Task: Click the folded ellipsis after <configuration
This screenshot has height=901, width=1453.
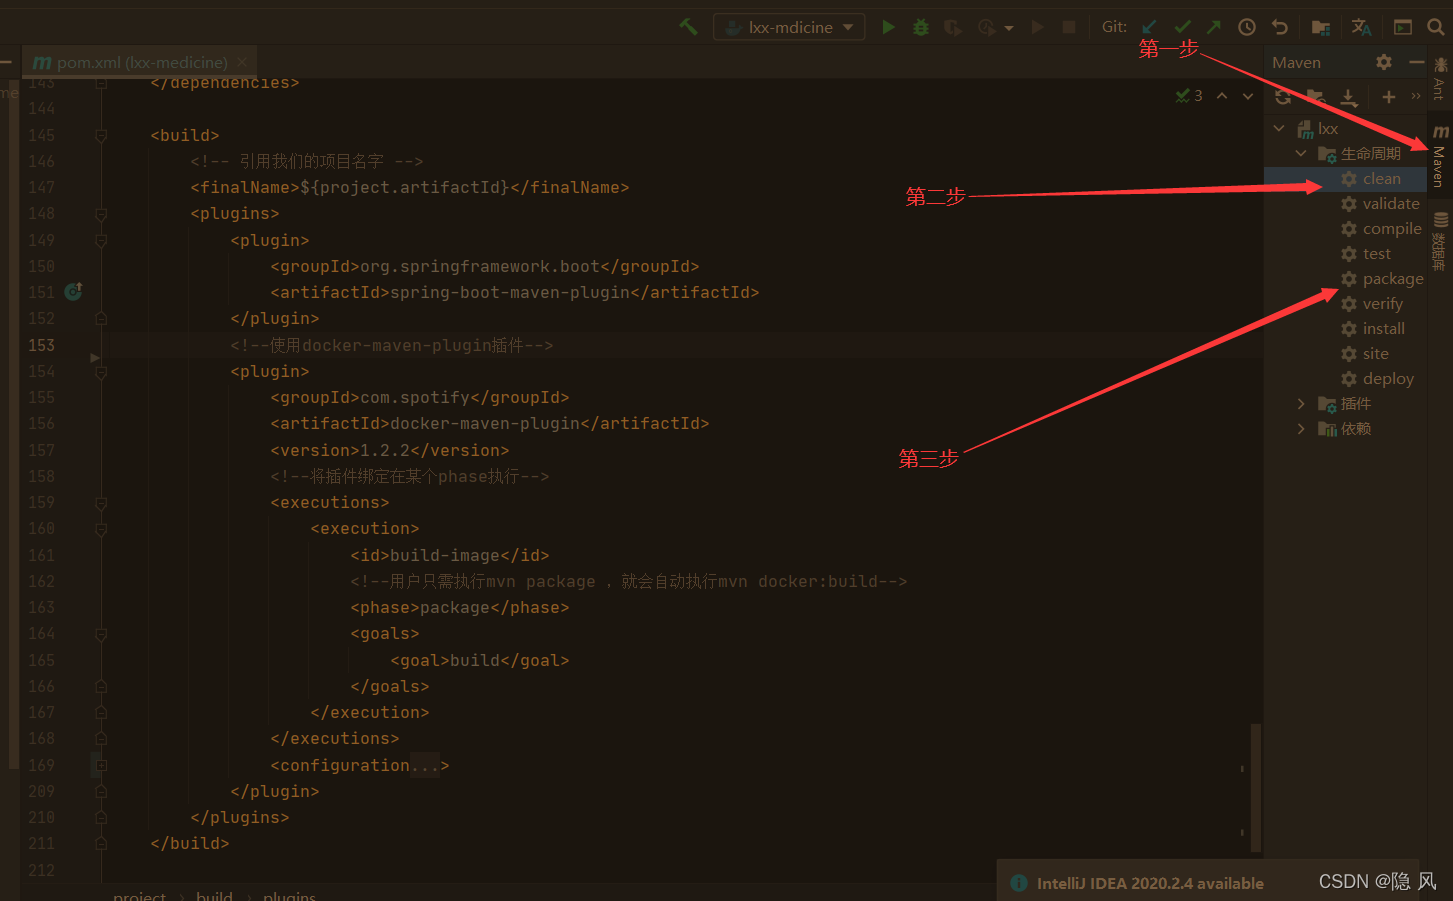Action: point(424,765)
